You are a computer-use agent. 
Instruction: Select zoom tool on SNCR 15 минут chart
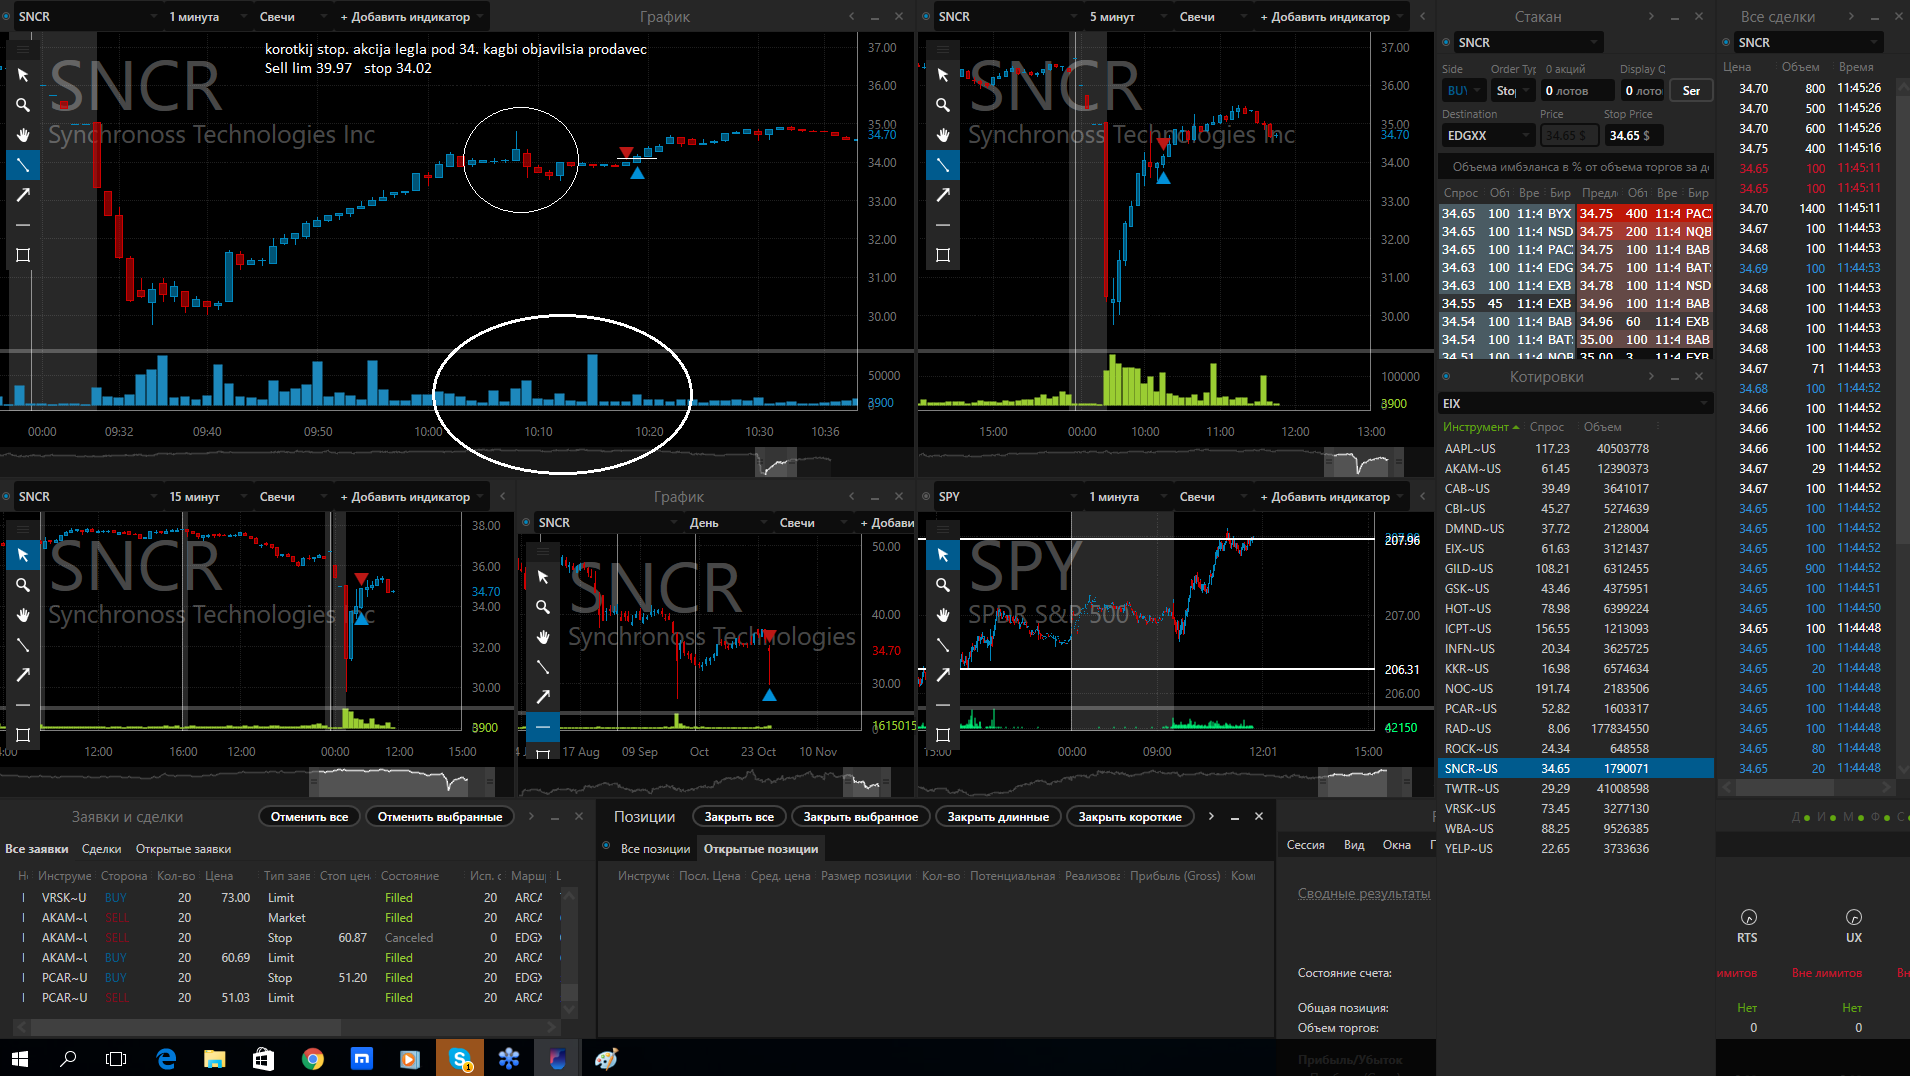pyautogui.click(x=23, y=585)
